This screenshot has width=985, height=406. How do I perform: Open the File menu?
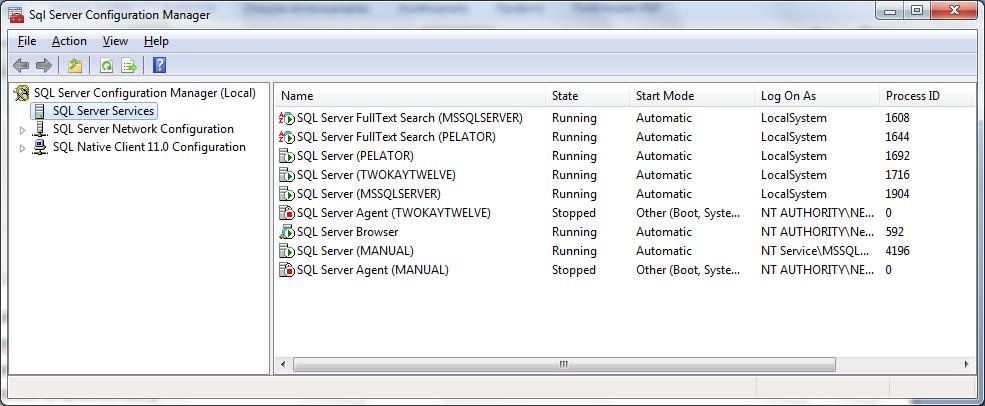tap(27, 41)
